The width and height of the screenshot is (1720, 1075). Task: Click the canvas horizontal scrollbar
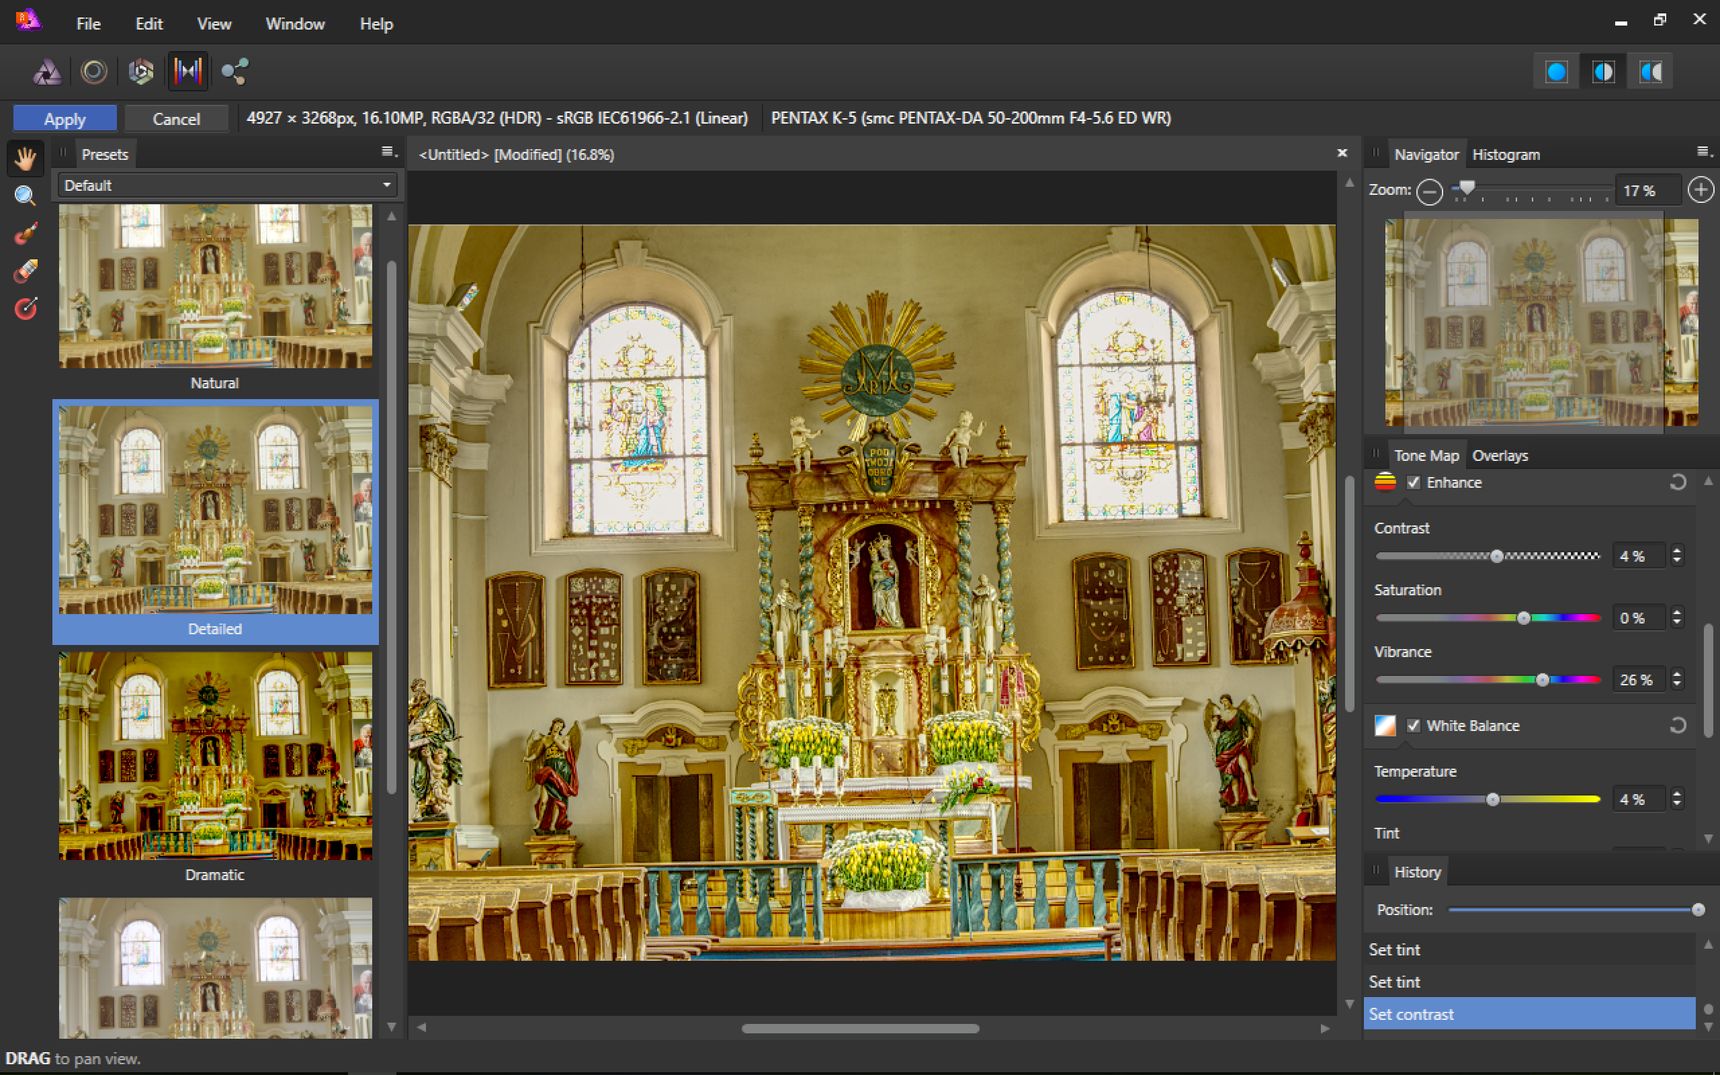coord(860,1028)
